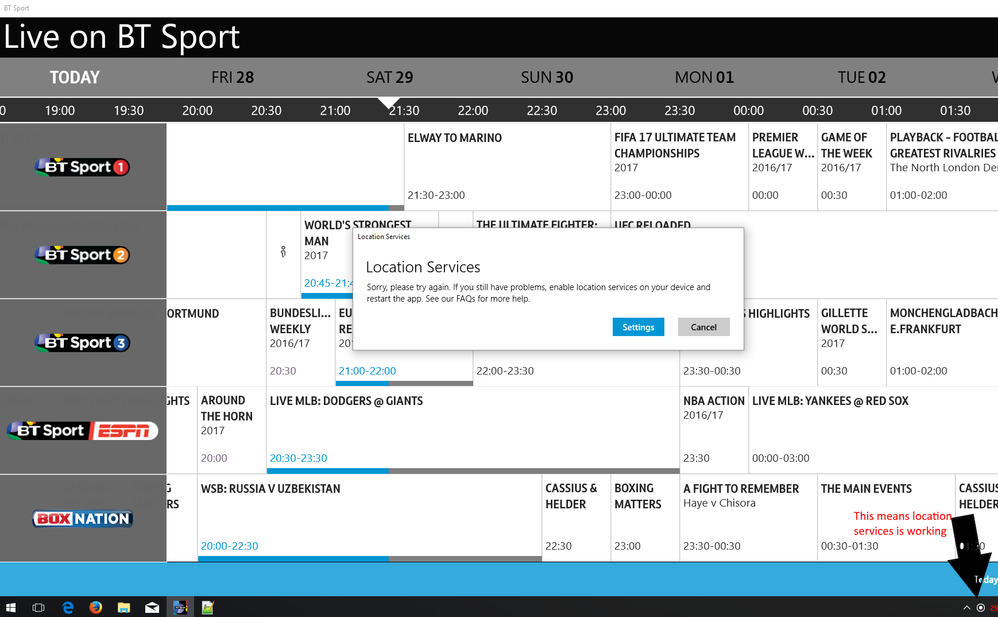Click the 19:00 time label
Screen dimensions: 998x617
(x=60, y=110)
